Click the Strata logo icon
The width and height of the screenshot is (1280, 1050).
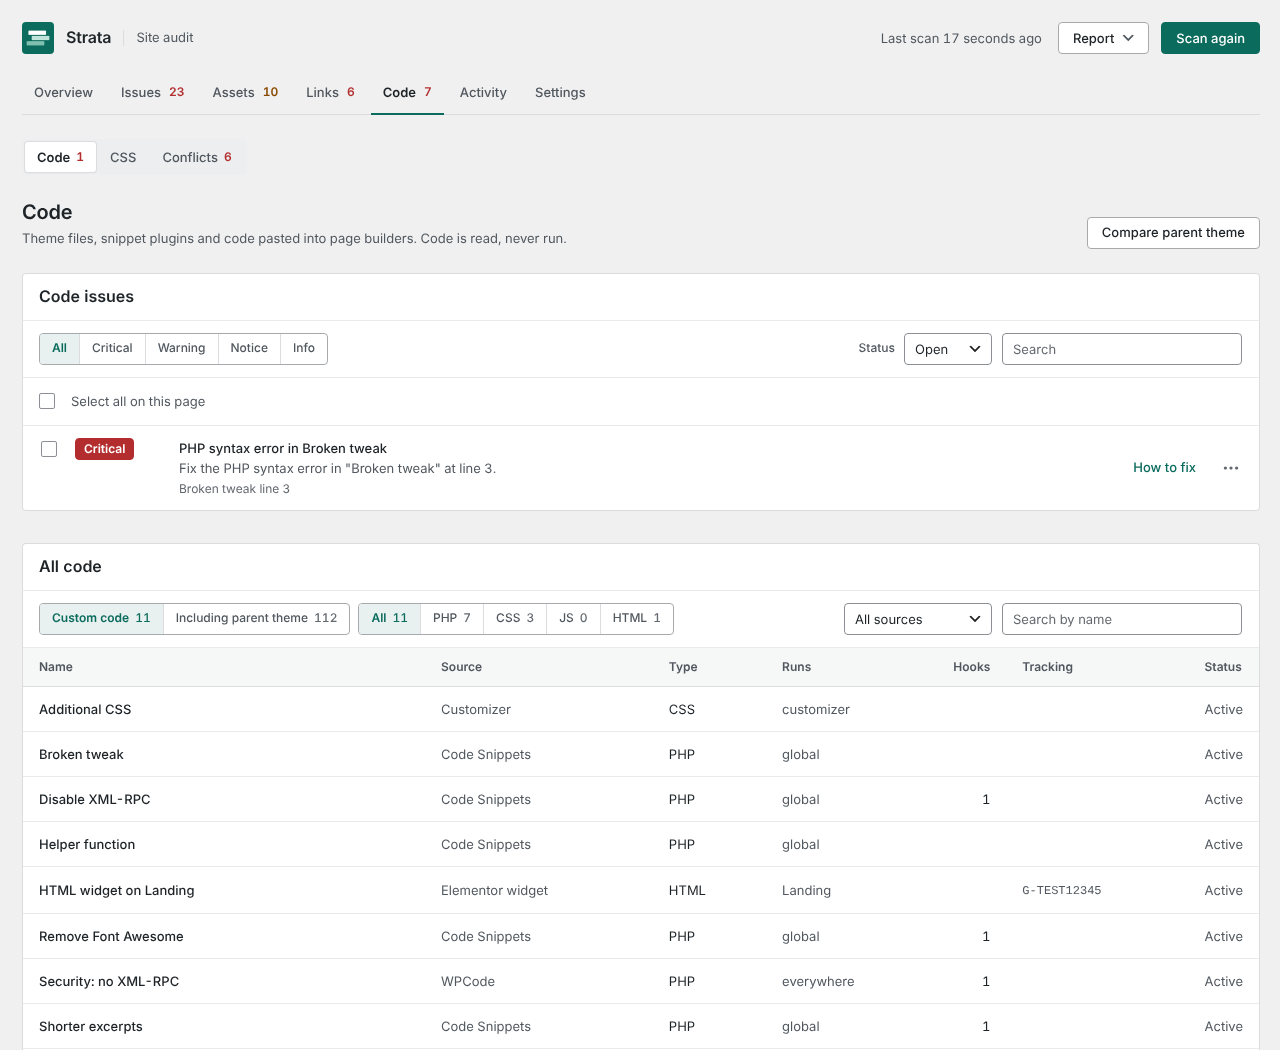38,38
